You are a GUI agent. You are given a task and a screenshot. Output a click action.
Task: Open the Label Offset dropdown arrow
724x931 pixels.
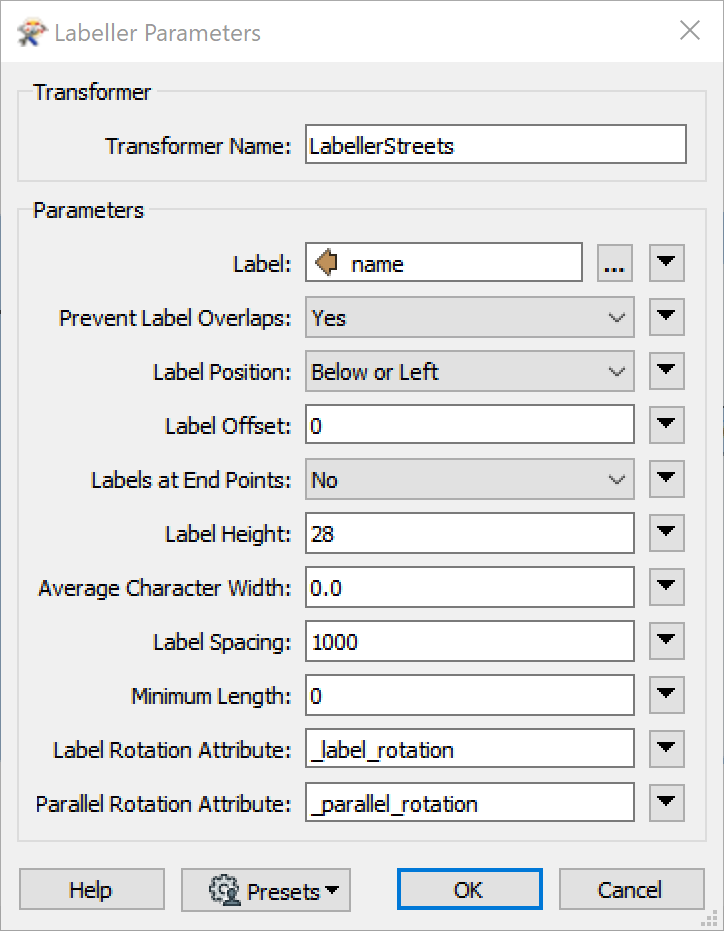click(666, 424)
